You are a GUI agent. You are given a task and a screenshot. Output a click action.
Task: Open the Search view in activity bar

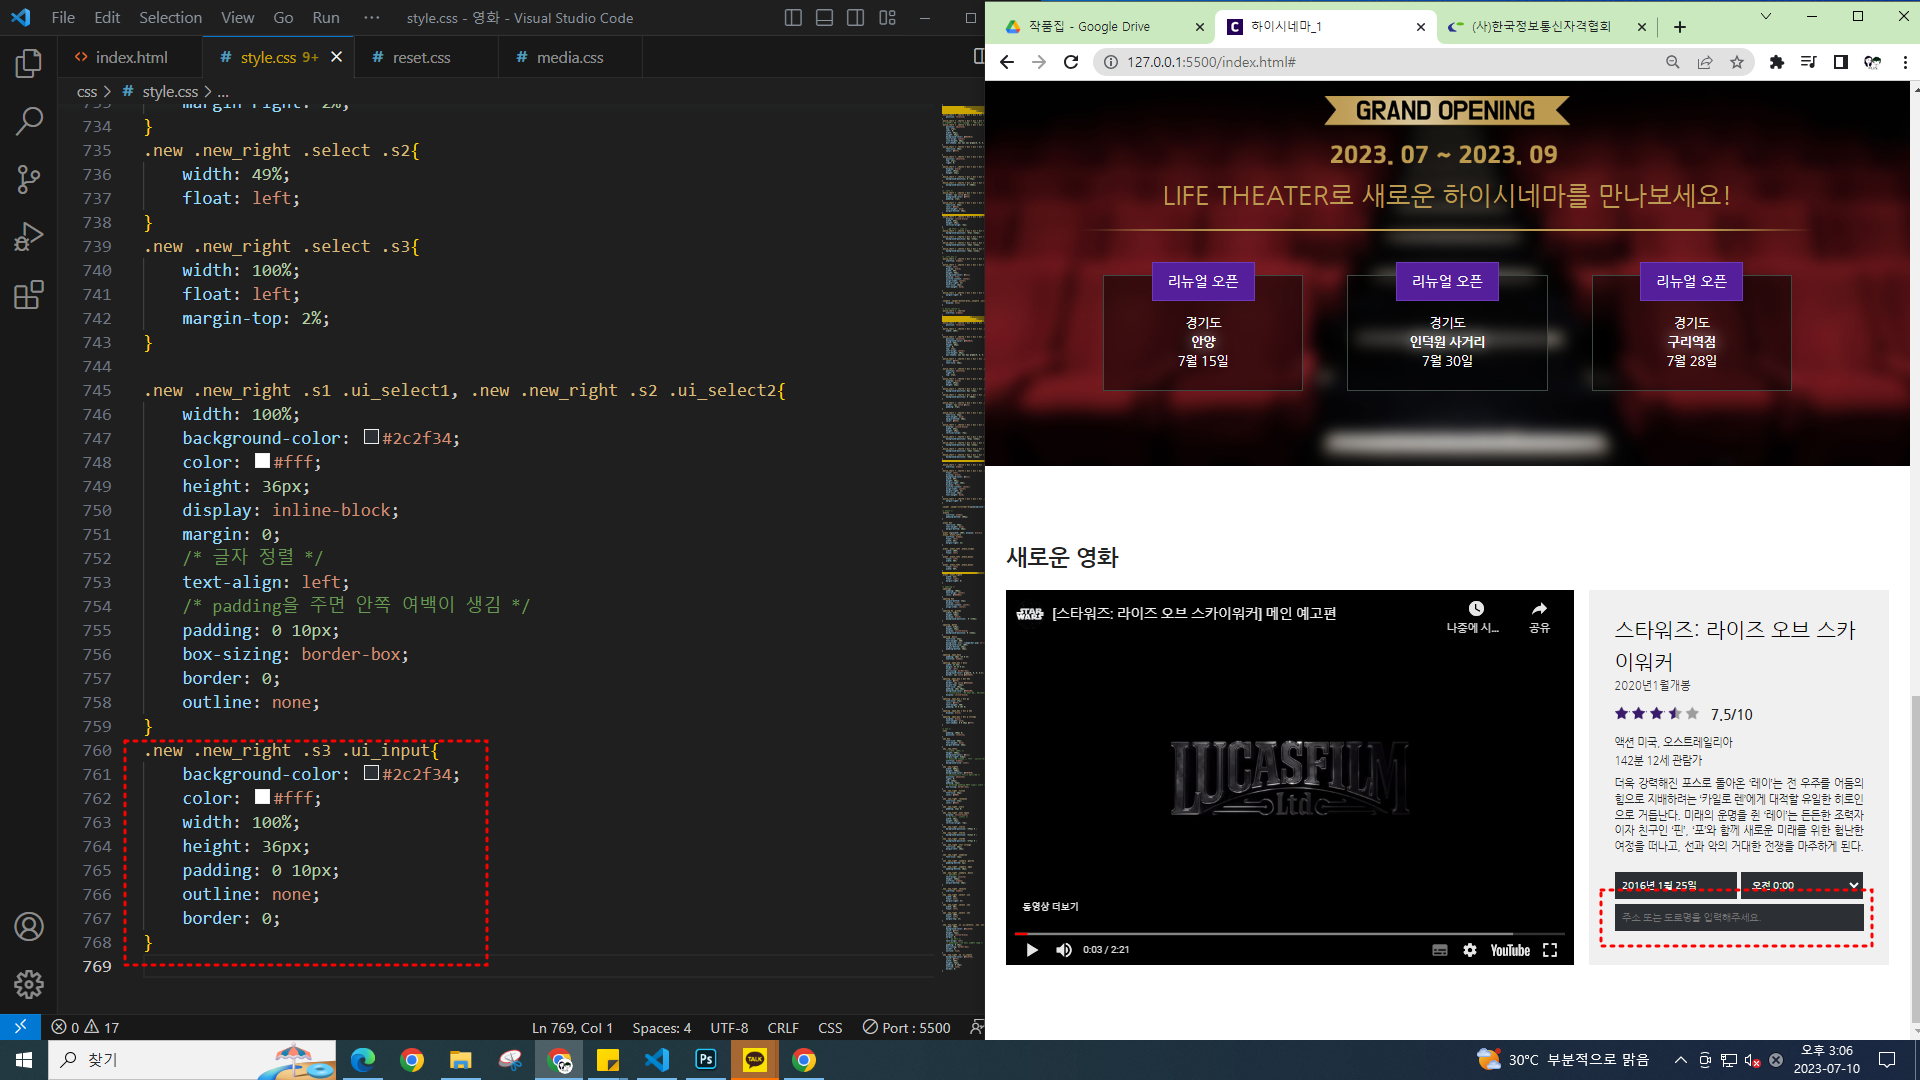[29, 122]
